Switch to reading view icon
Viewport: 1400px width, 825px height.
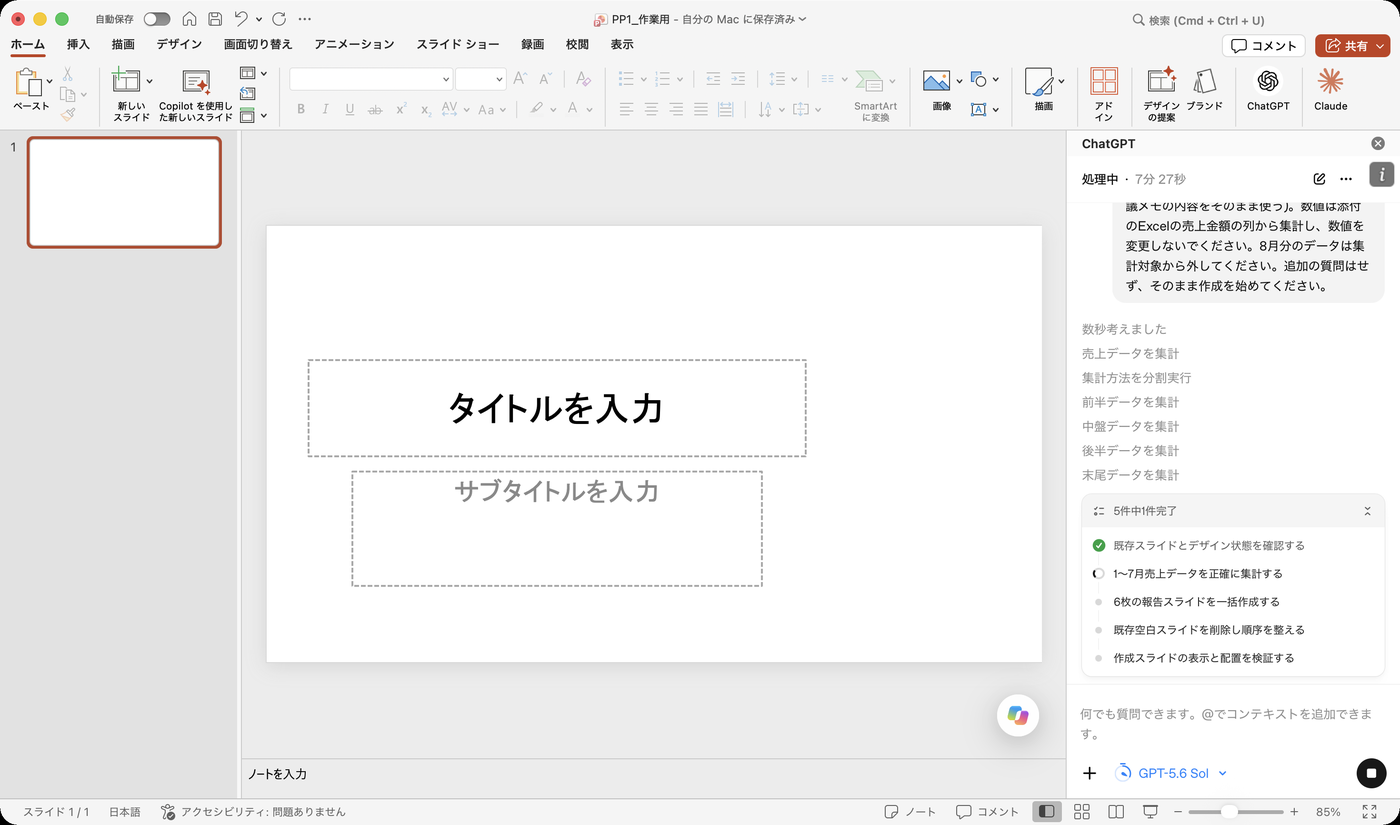pyautogui.click(x=1116, y=811)
